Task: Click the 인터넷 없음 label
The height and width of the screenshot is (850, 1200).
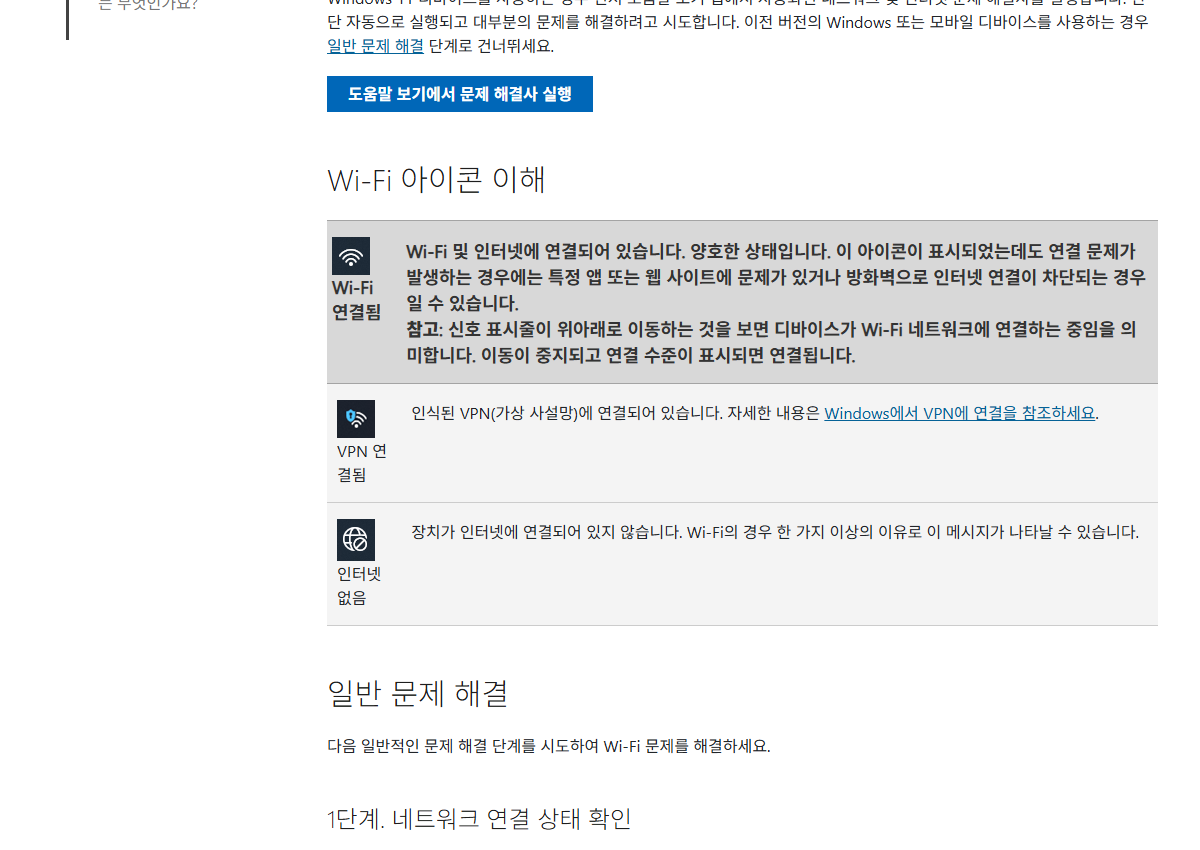Action: [359, 586]
